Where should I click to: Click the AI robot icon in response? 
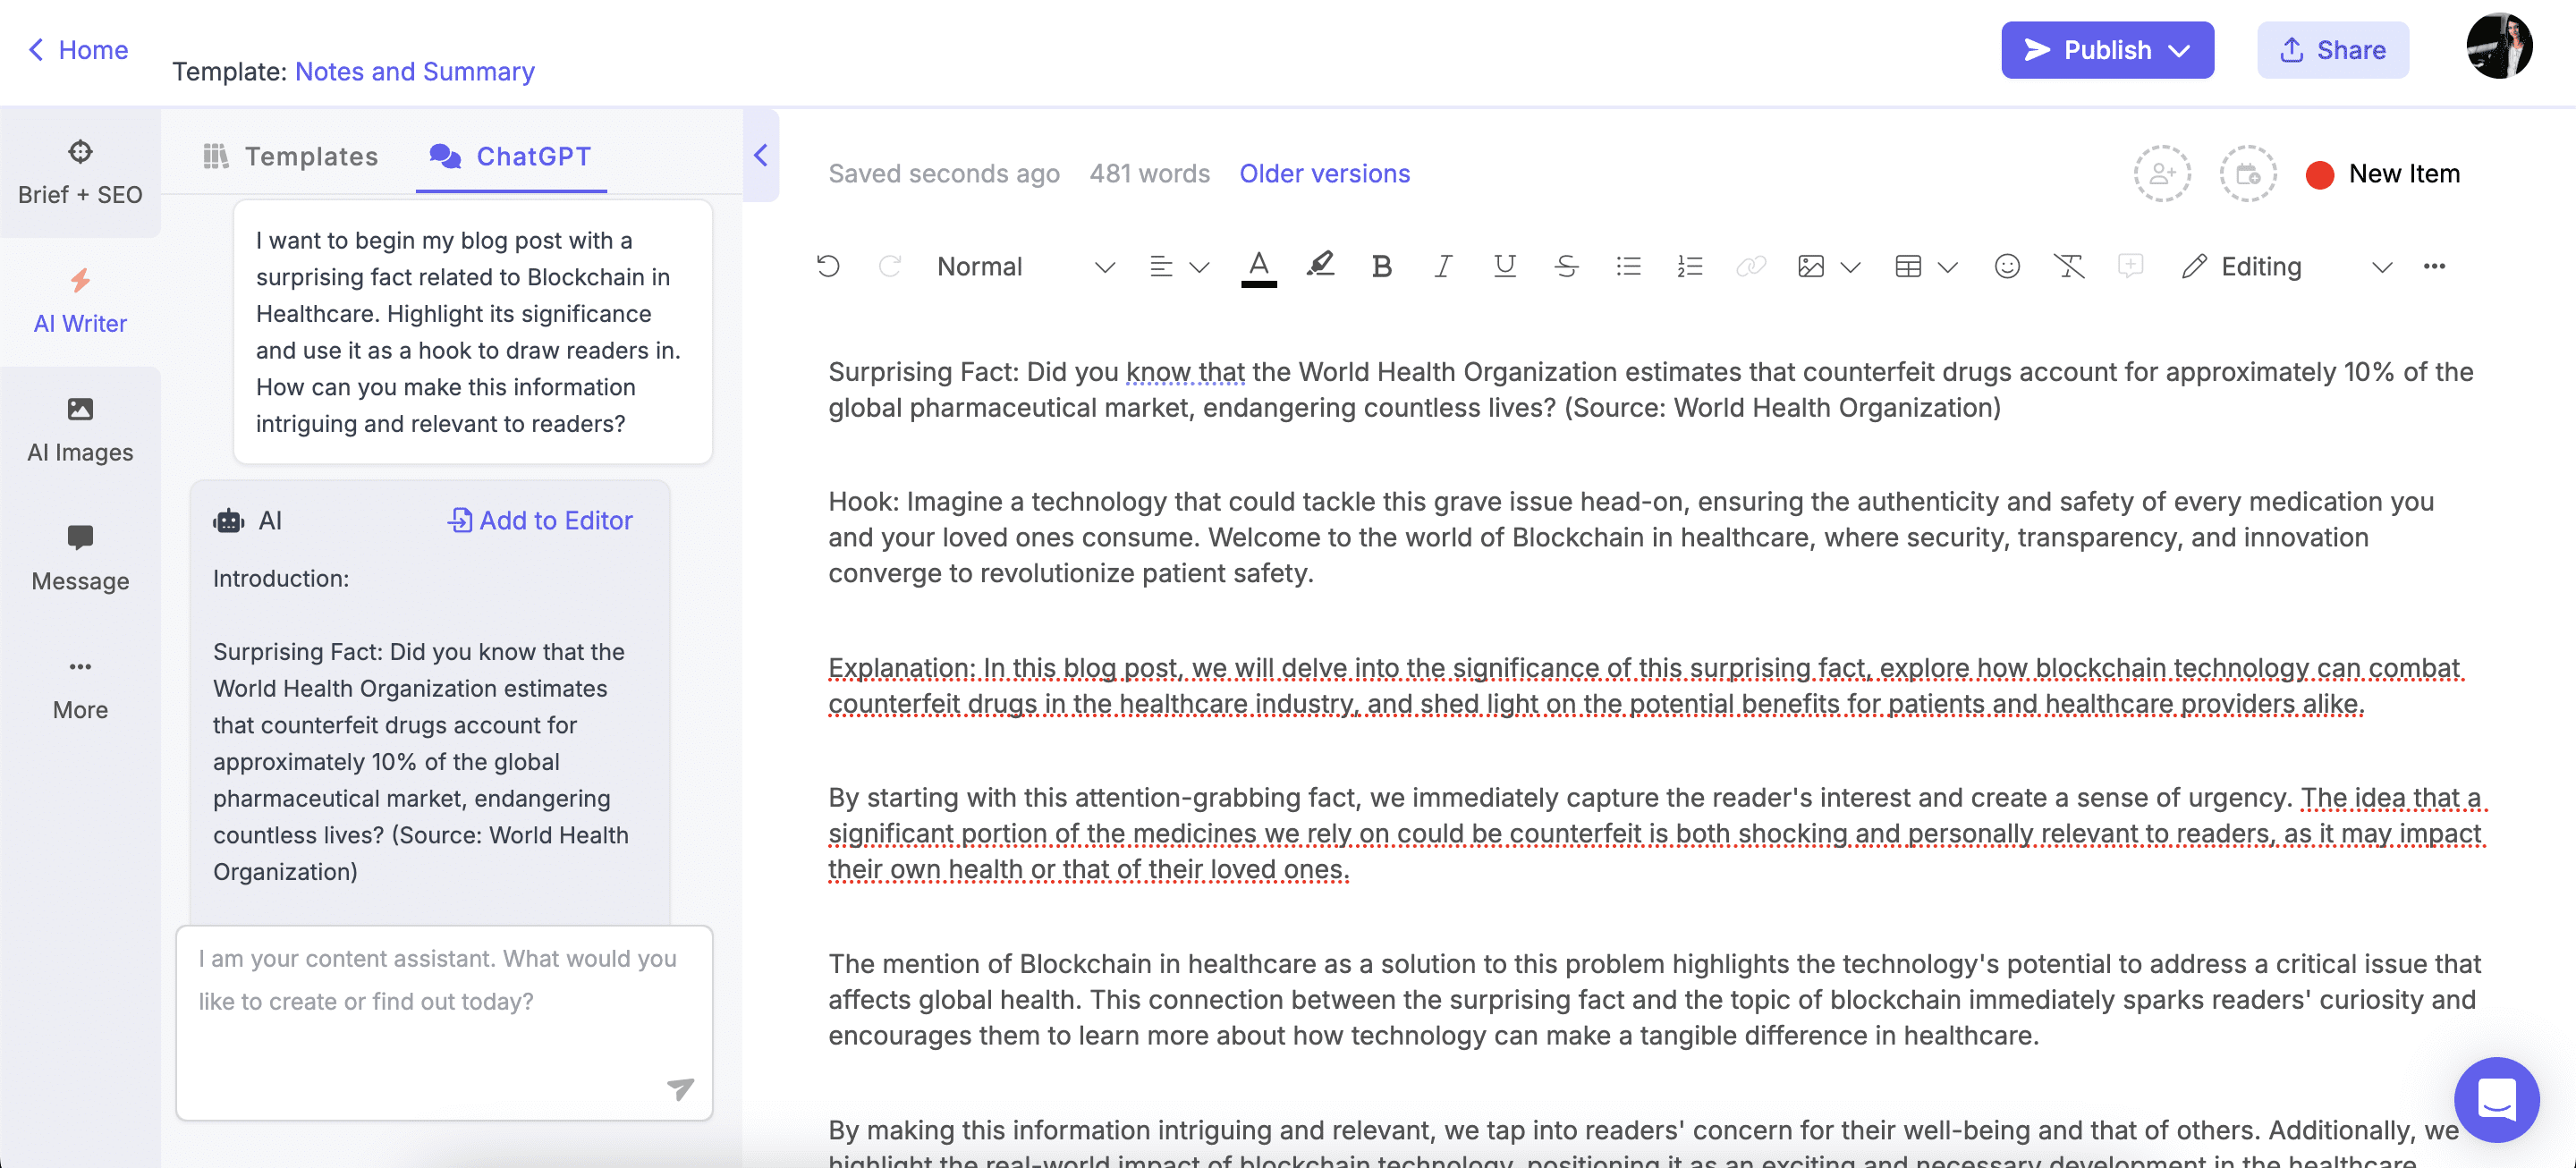pyautogui.click(x=228, y=521)
